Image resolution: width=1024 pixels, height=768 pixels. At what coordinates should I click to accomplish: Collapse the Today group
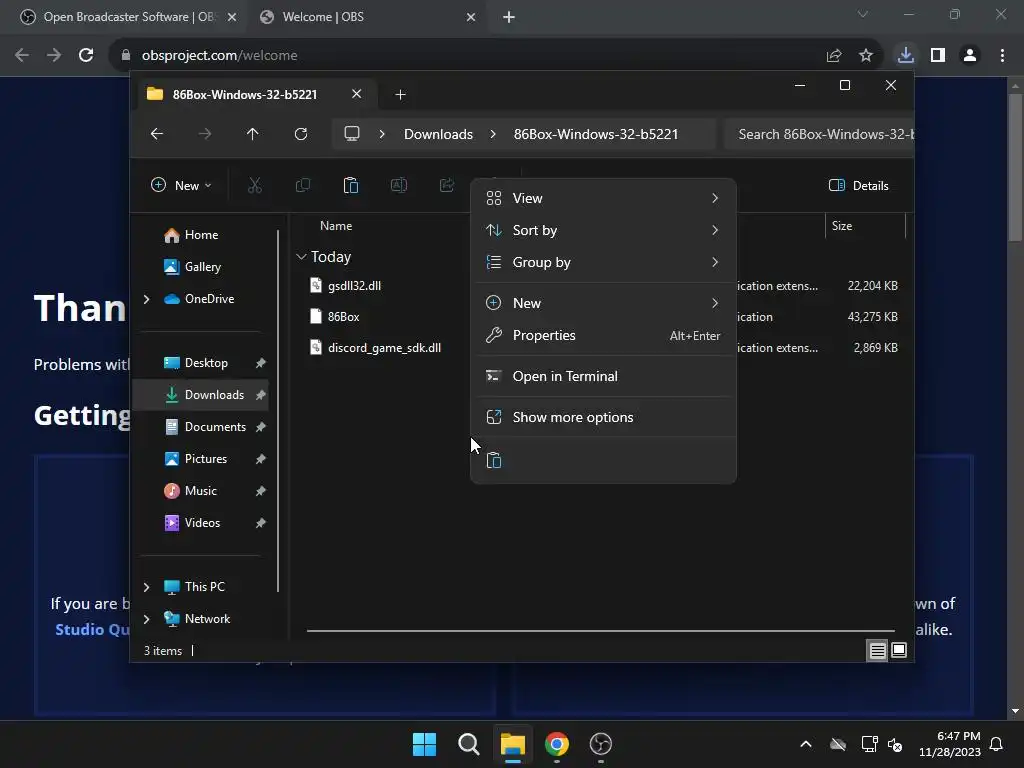click(x=301, y=257)
